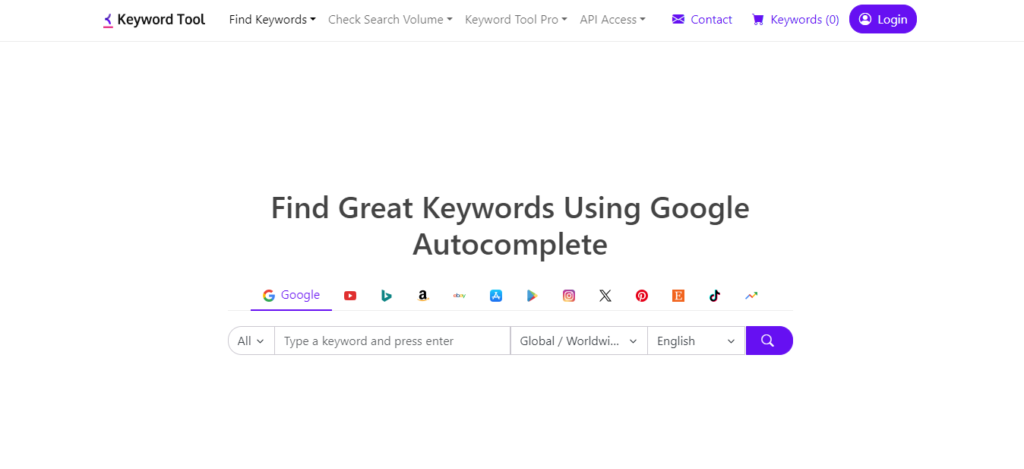Open the API Access menu
The height and width of the screenshot is (469, 1024).
pos(613,20)
